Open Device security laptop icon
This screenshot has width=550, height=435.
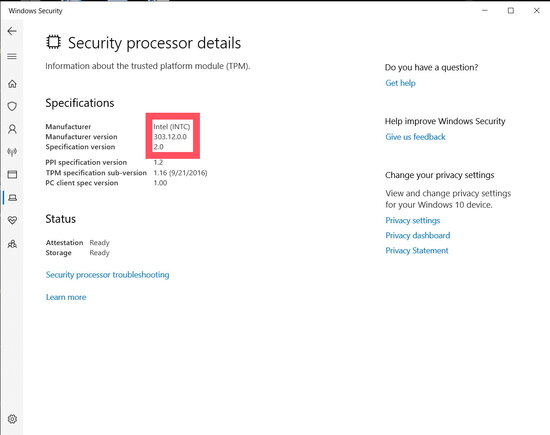click(x=13, y=198)
